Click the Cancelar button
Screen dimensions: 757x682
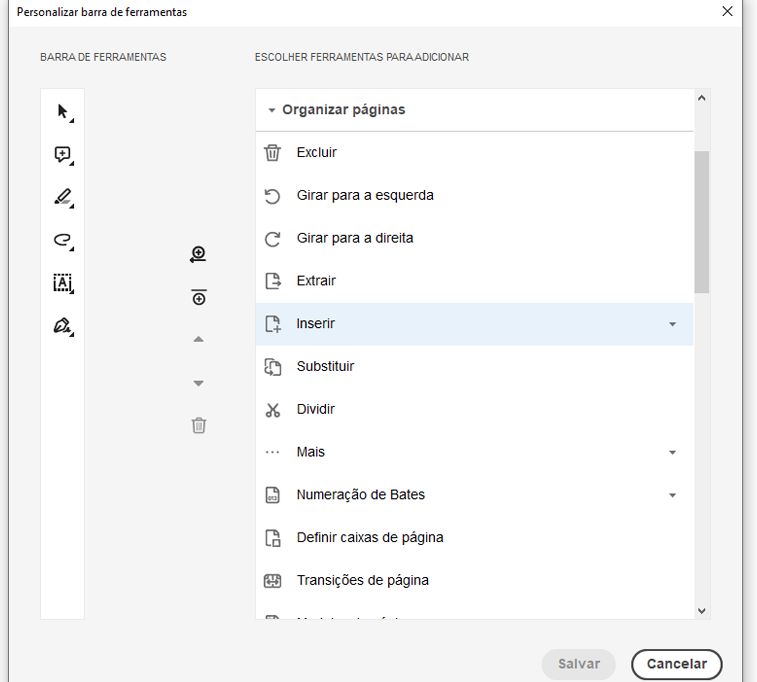[x=676, y=664]
